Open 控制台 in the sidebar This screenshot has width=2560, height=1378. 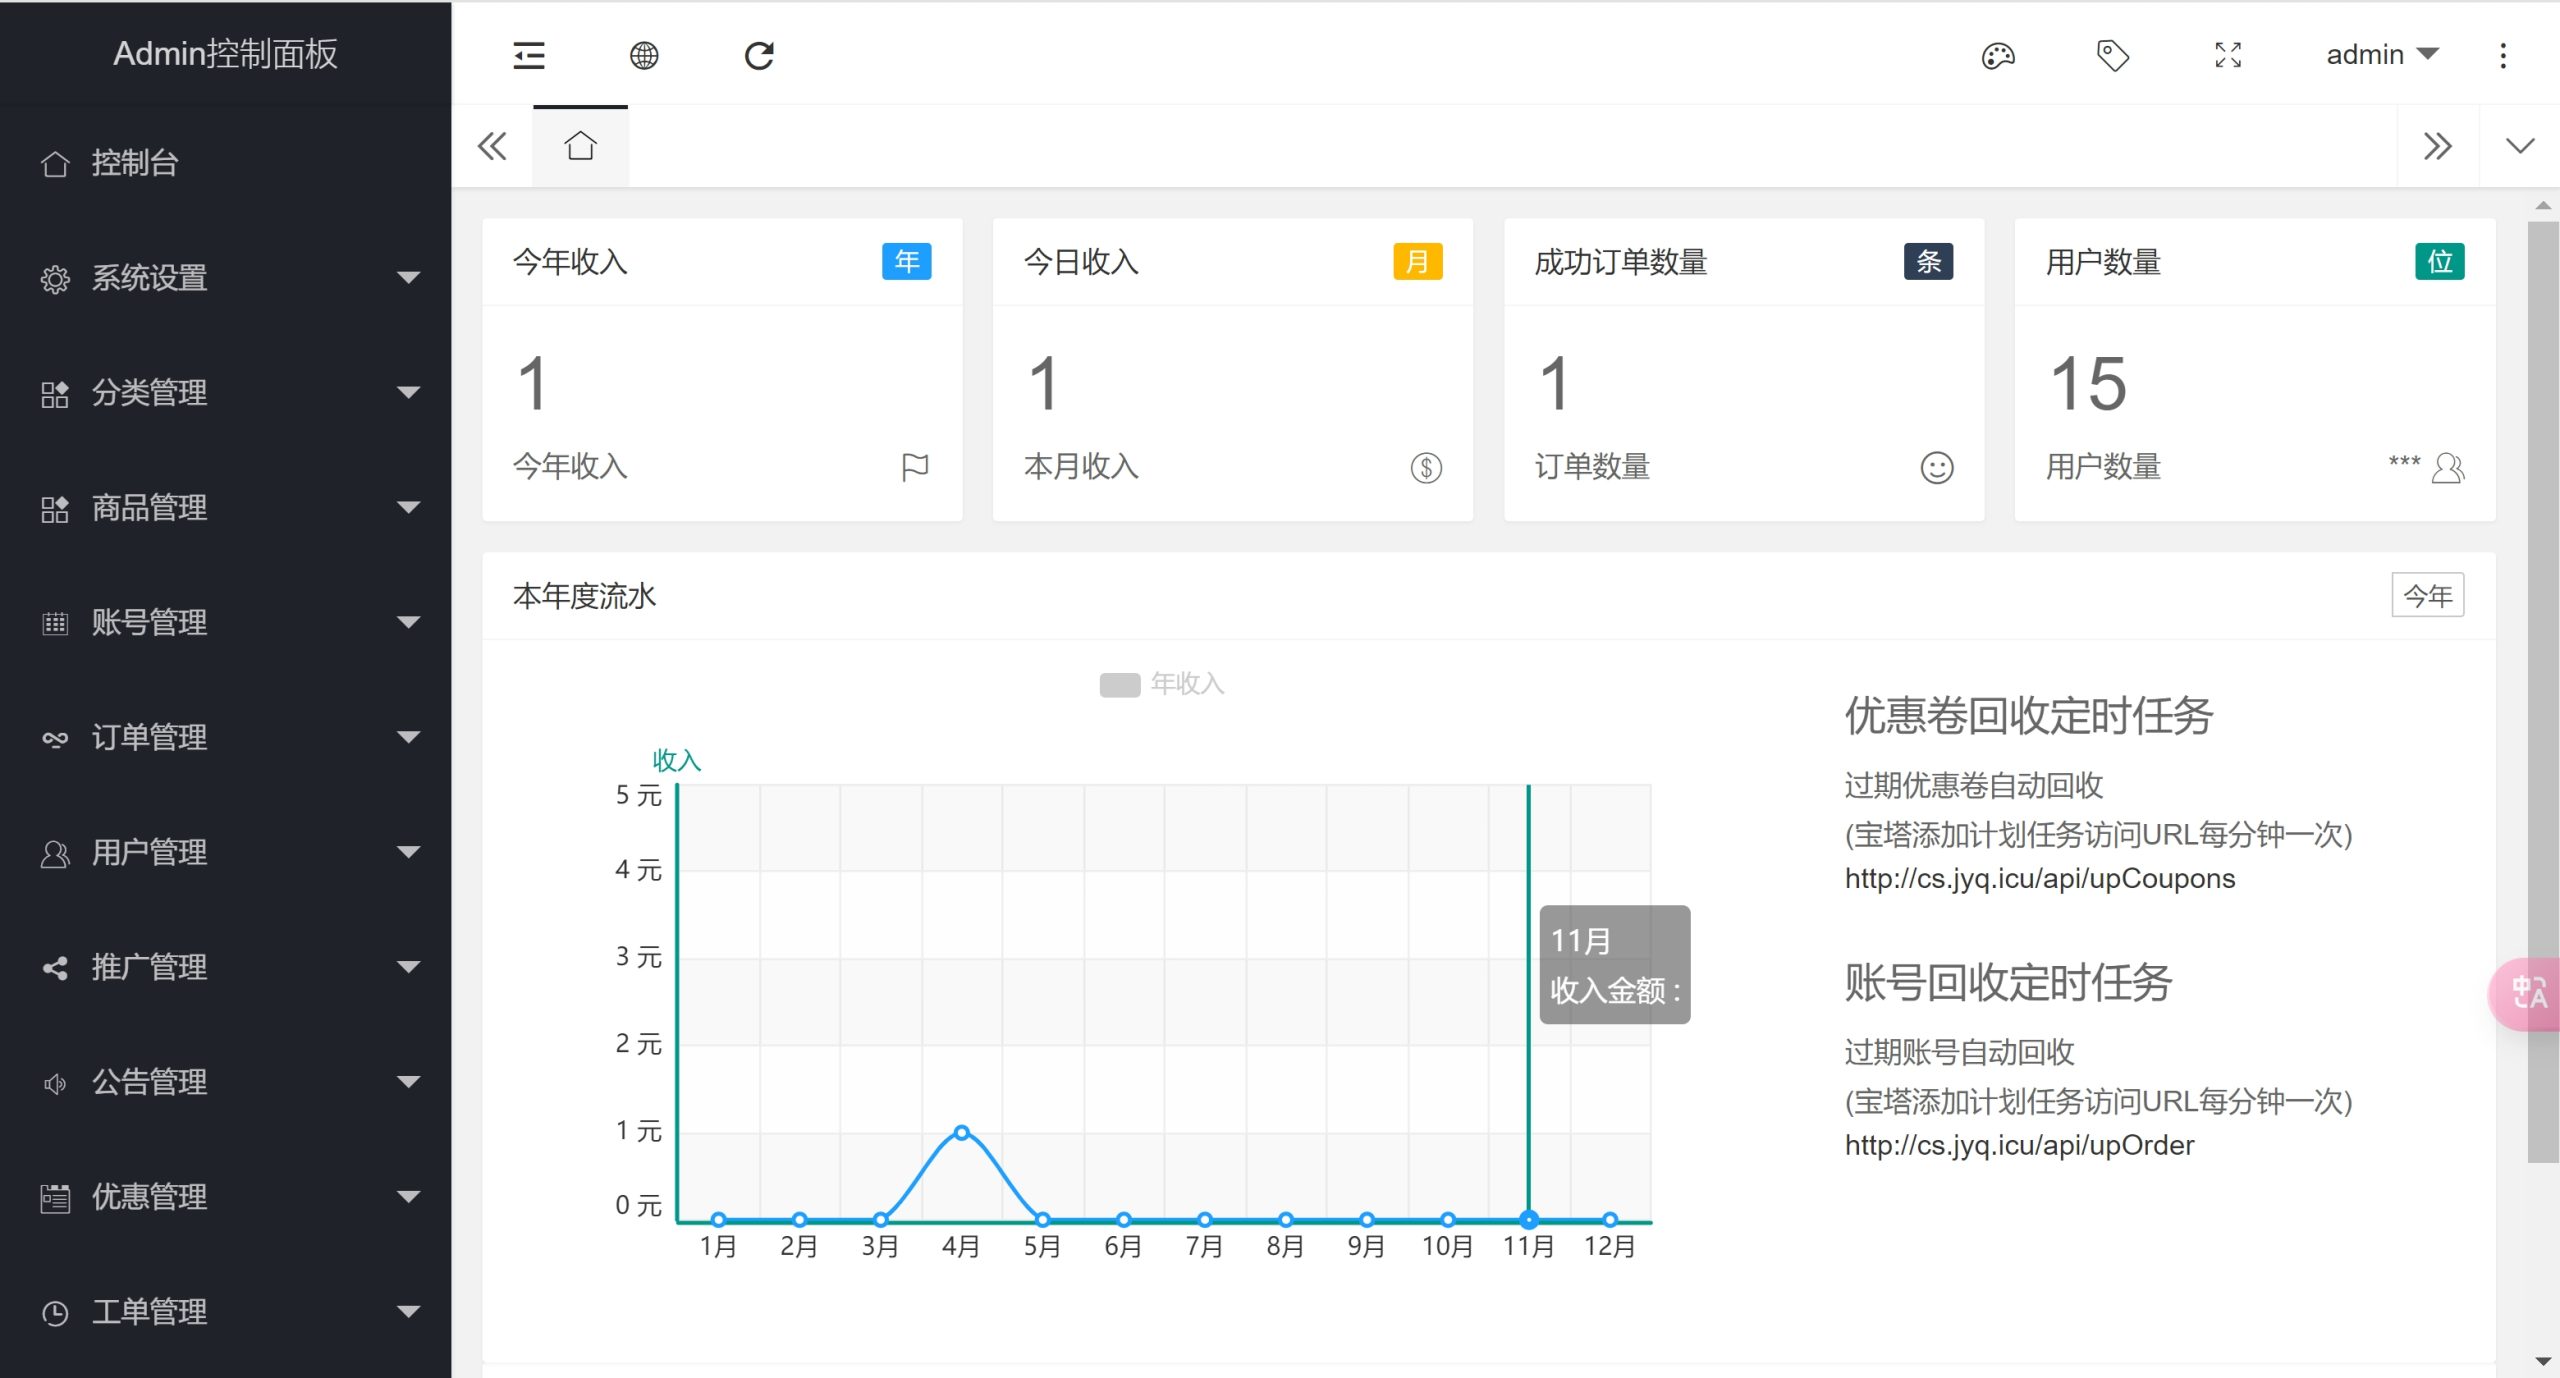225,162
